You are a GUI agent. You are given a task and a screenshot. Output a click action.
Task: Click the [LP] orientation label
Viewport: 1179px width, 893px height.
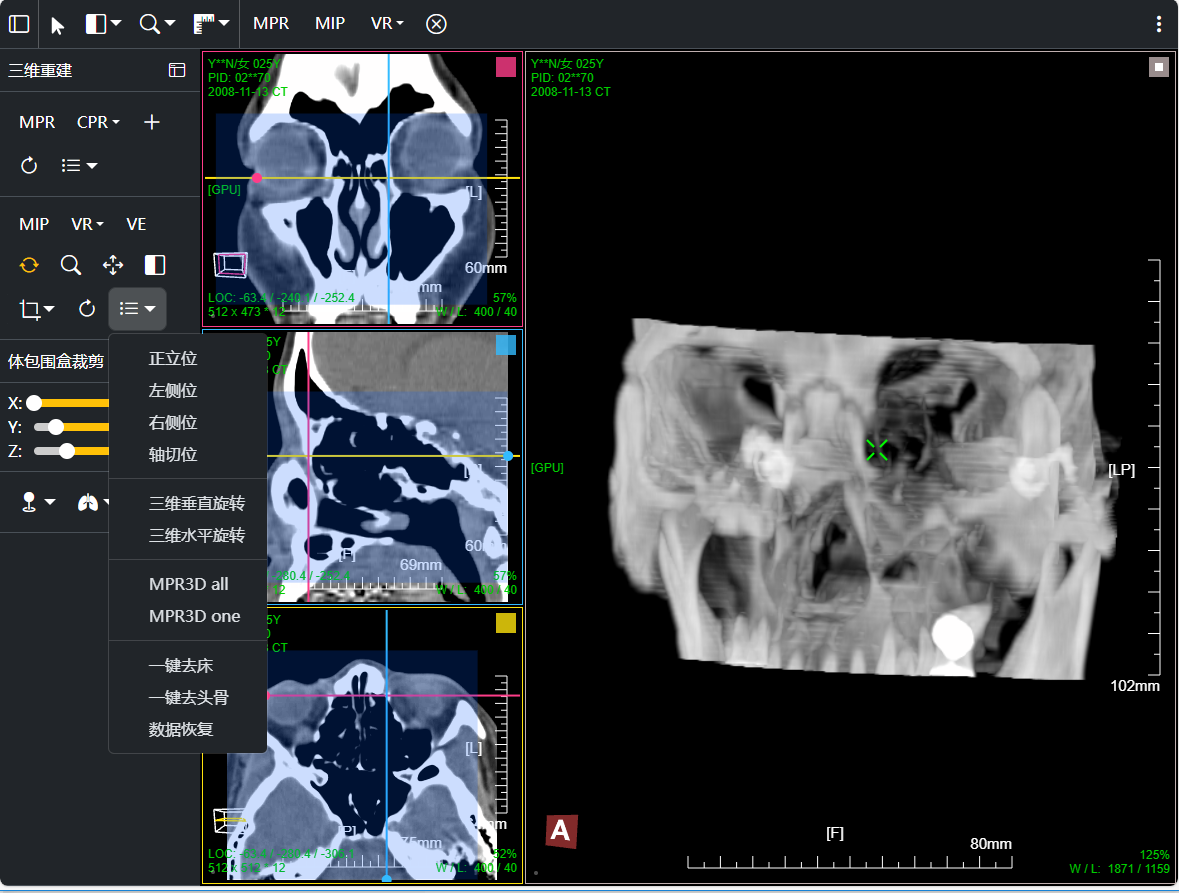(x=1121, y=469)
